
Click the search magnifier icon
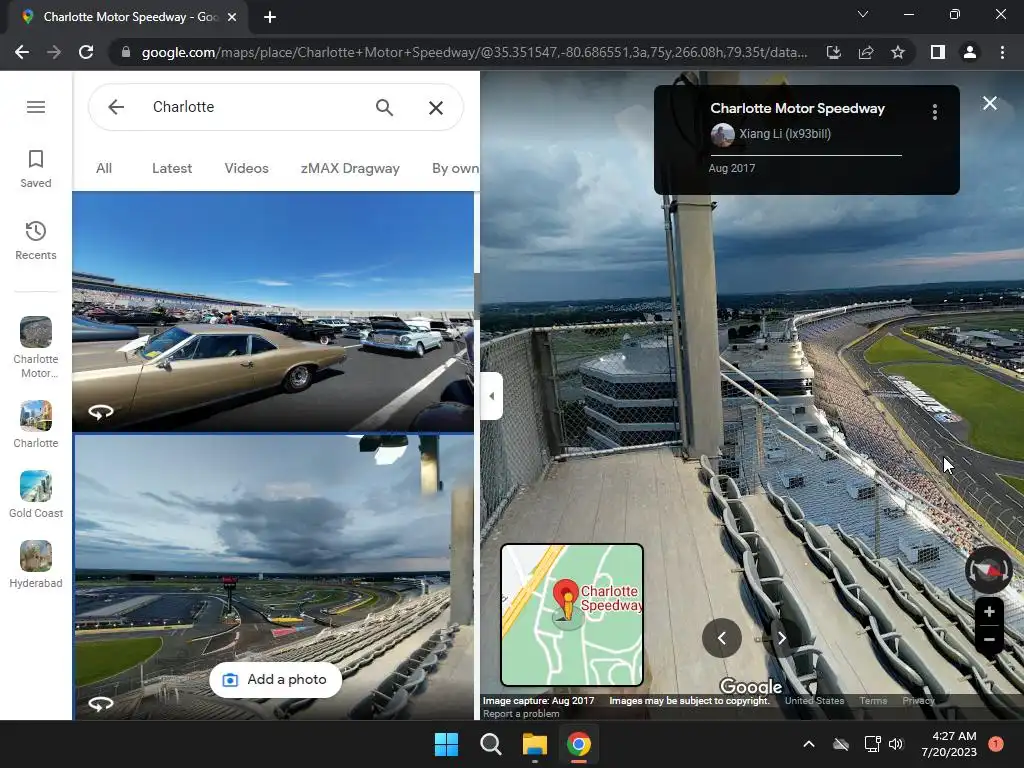click(x=385, y=107)
